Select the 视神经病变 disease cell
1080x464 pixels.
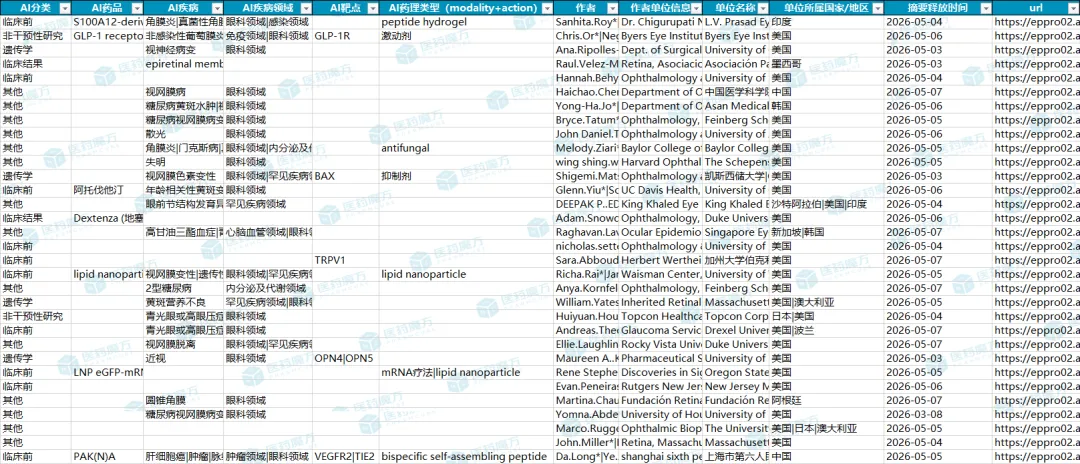pos(184,50)
